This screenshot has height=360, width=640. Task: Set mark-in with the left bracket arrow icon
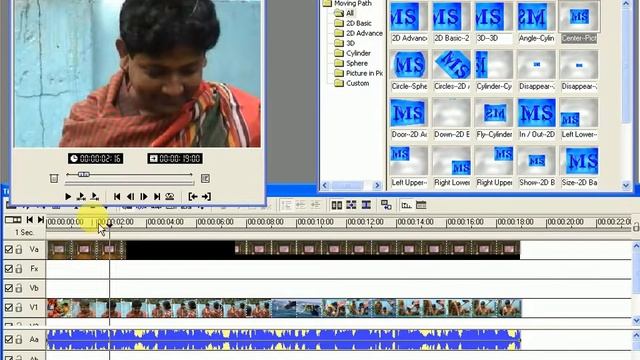point(193,197)
